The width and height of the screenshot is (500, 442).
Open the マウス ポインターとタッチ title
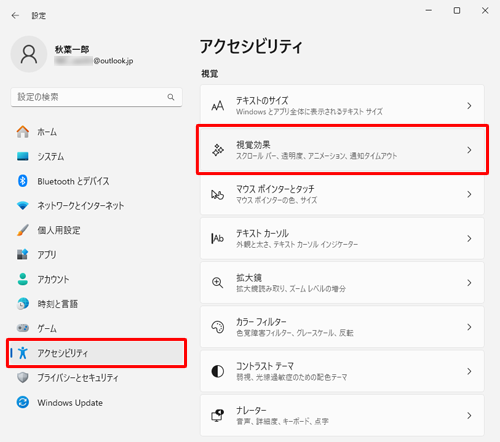click(275, 189)
